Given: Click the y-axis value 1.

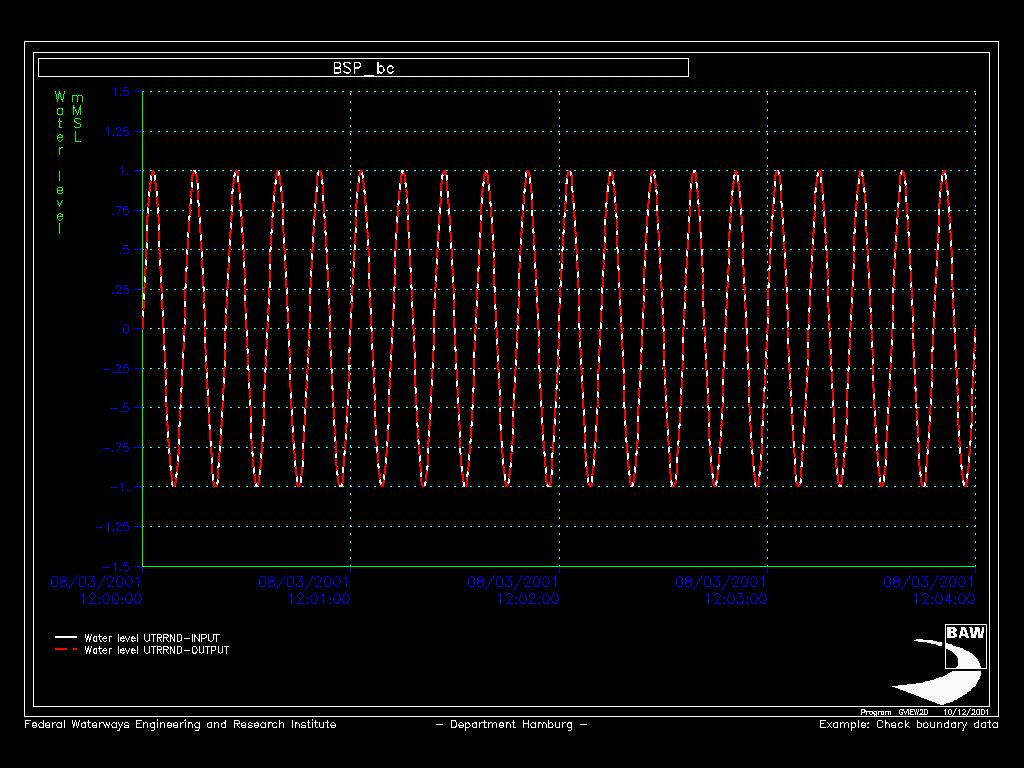Looking at the screenshot, I should tap(124, 171).
